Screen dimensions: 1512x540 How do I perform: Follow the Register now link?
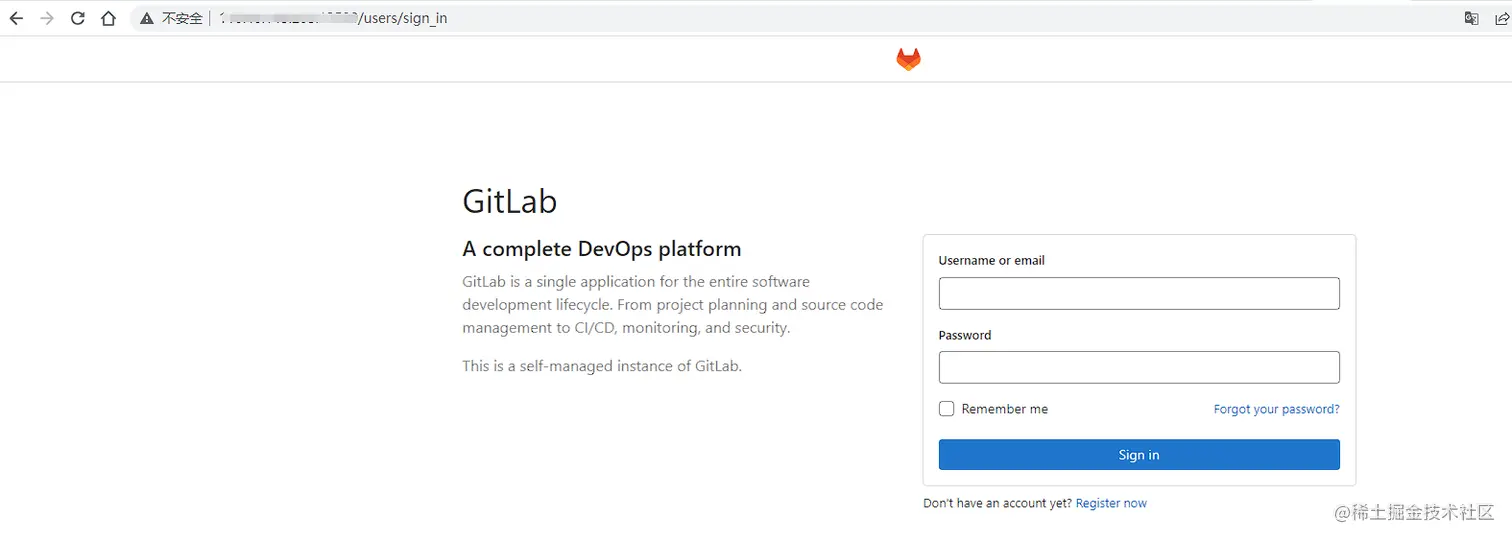[1111, 503]
